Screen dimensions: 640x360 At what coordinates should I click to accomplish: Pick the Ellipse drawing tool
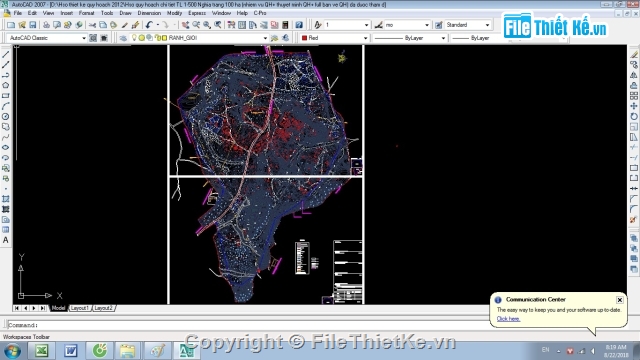click(x=6, y=147)
